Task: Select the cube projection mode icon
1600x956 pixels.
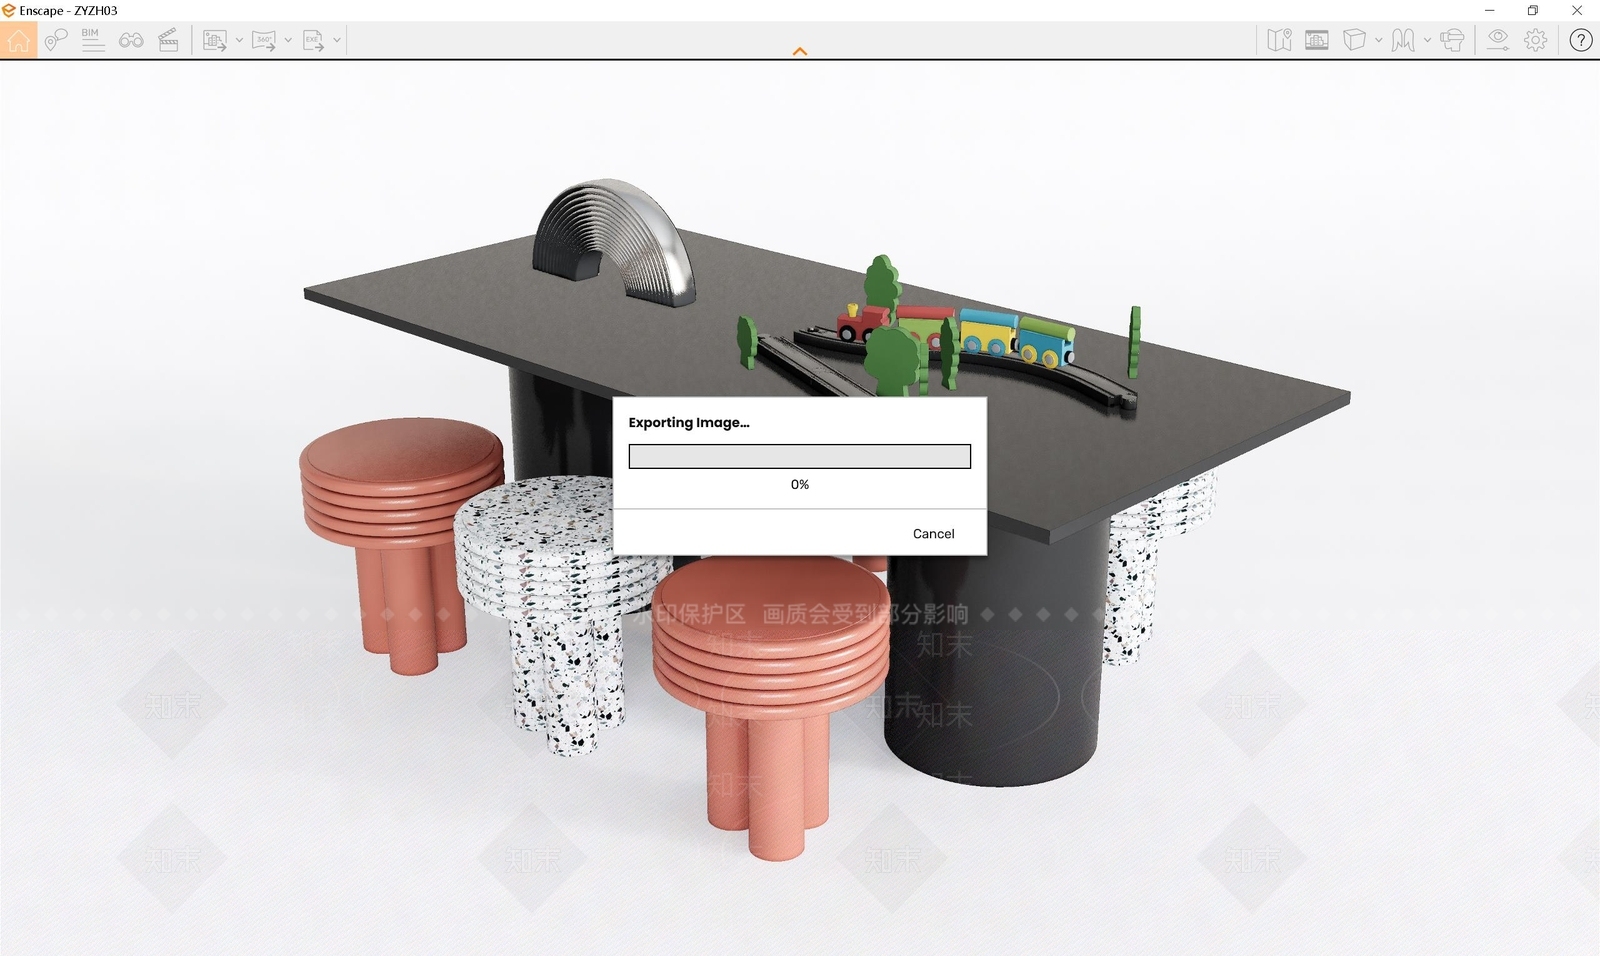Action: 1354,40
